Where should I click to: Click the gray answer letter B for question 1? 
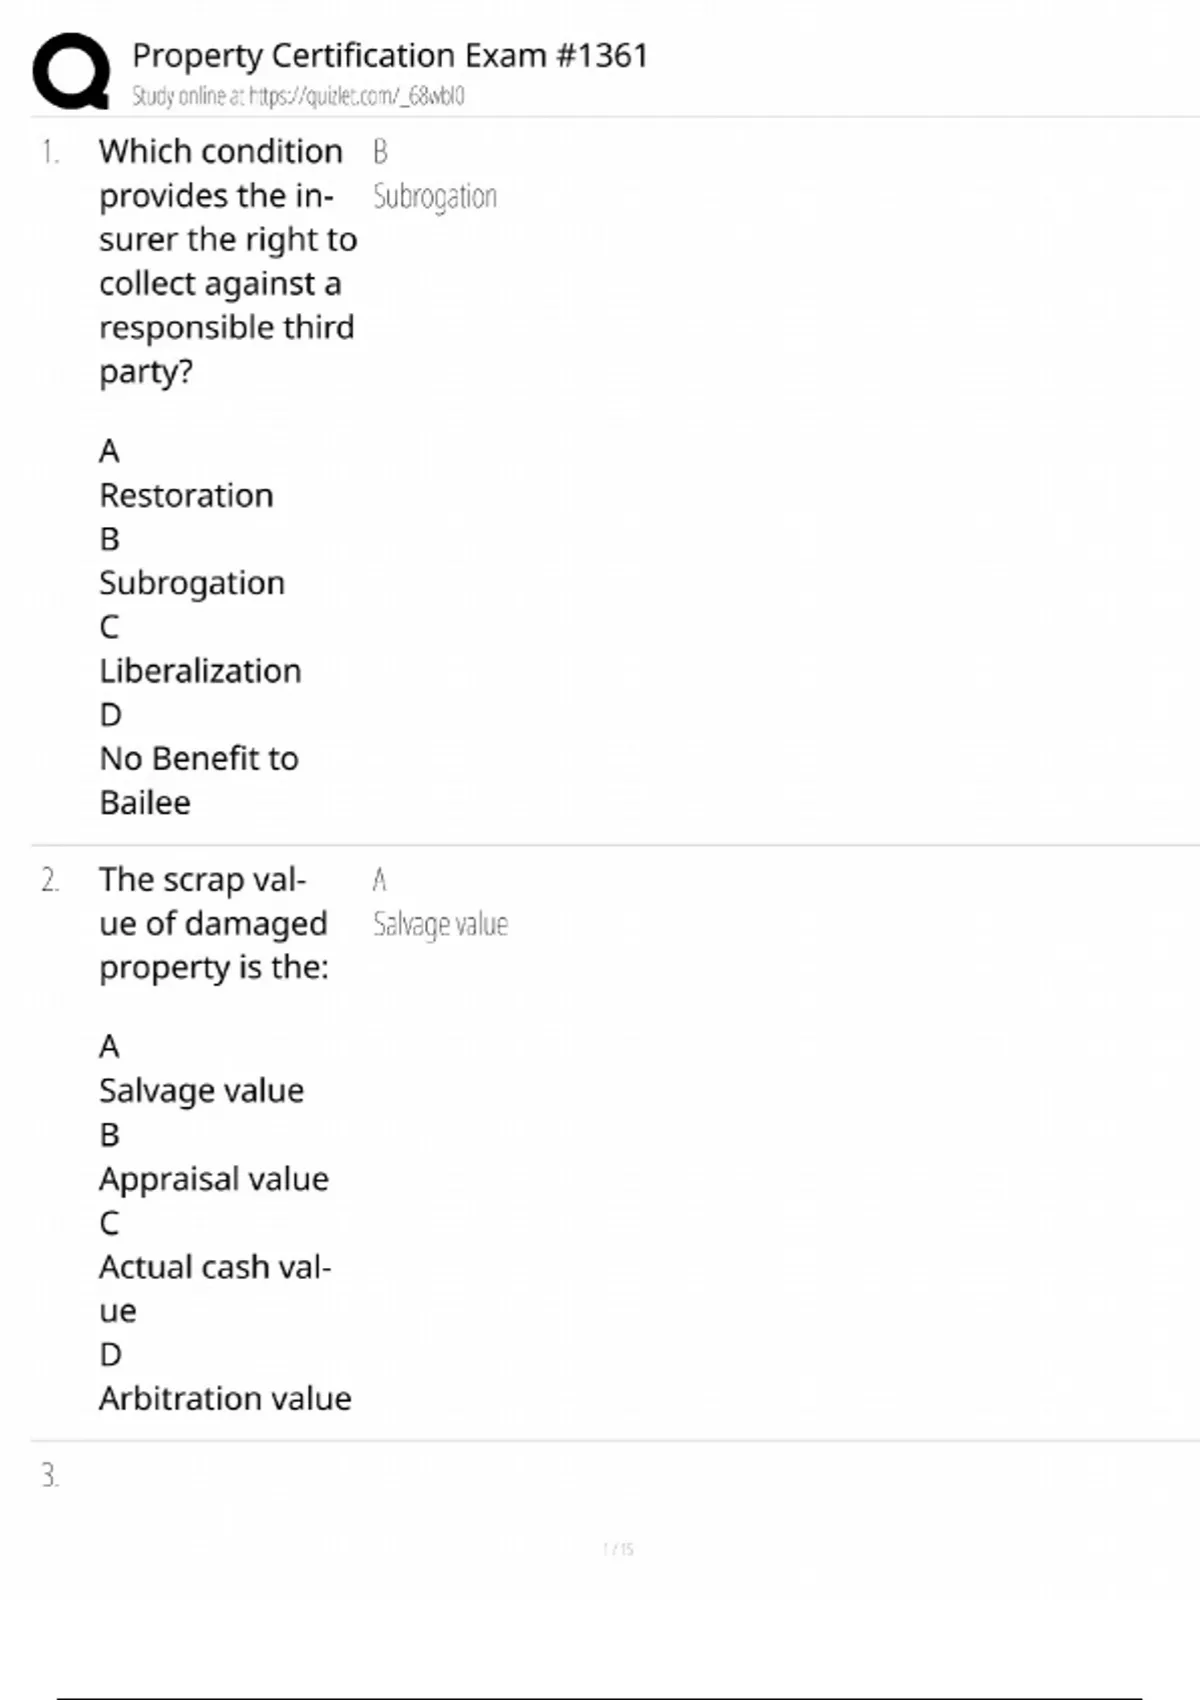[380, 152]
